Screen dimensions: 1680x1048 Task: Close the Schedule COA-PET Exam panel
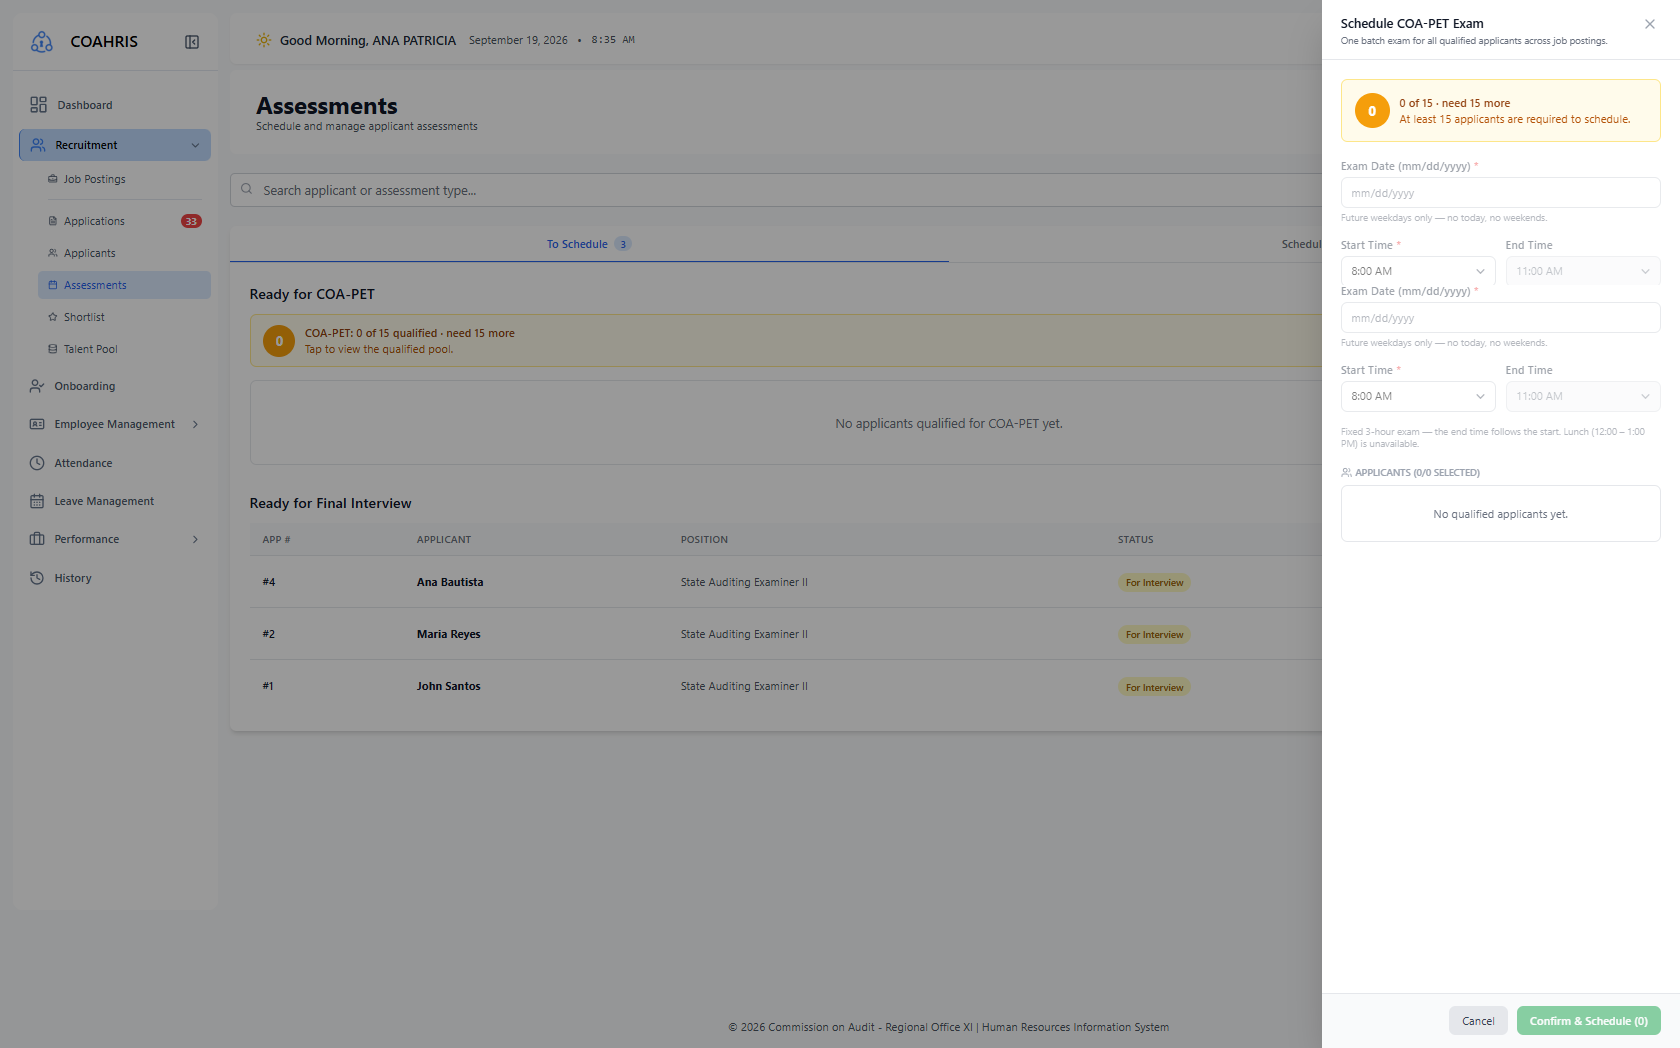tap(1650, 24)
